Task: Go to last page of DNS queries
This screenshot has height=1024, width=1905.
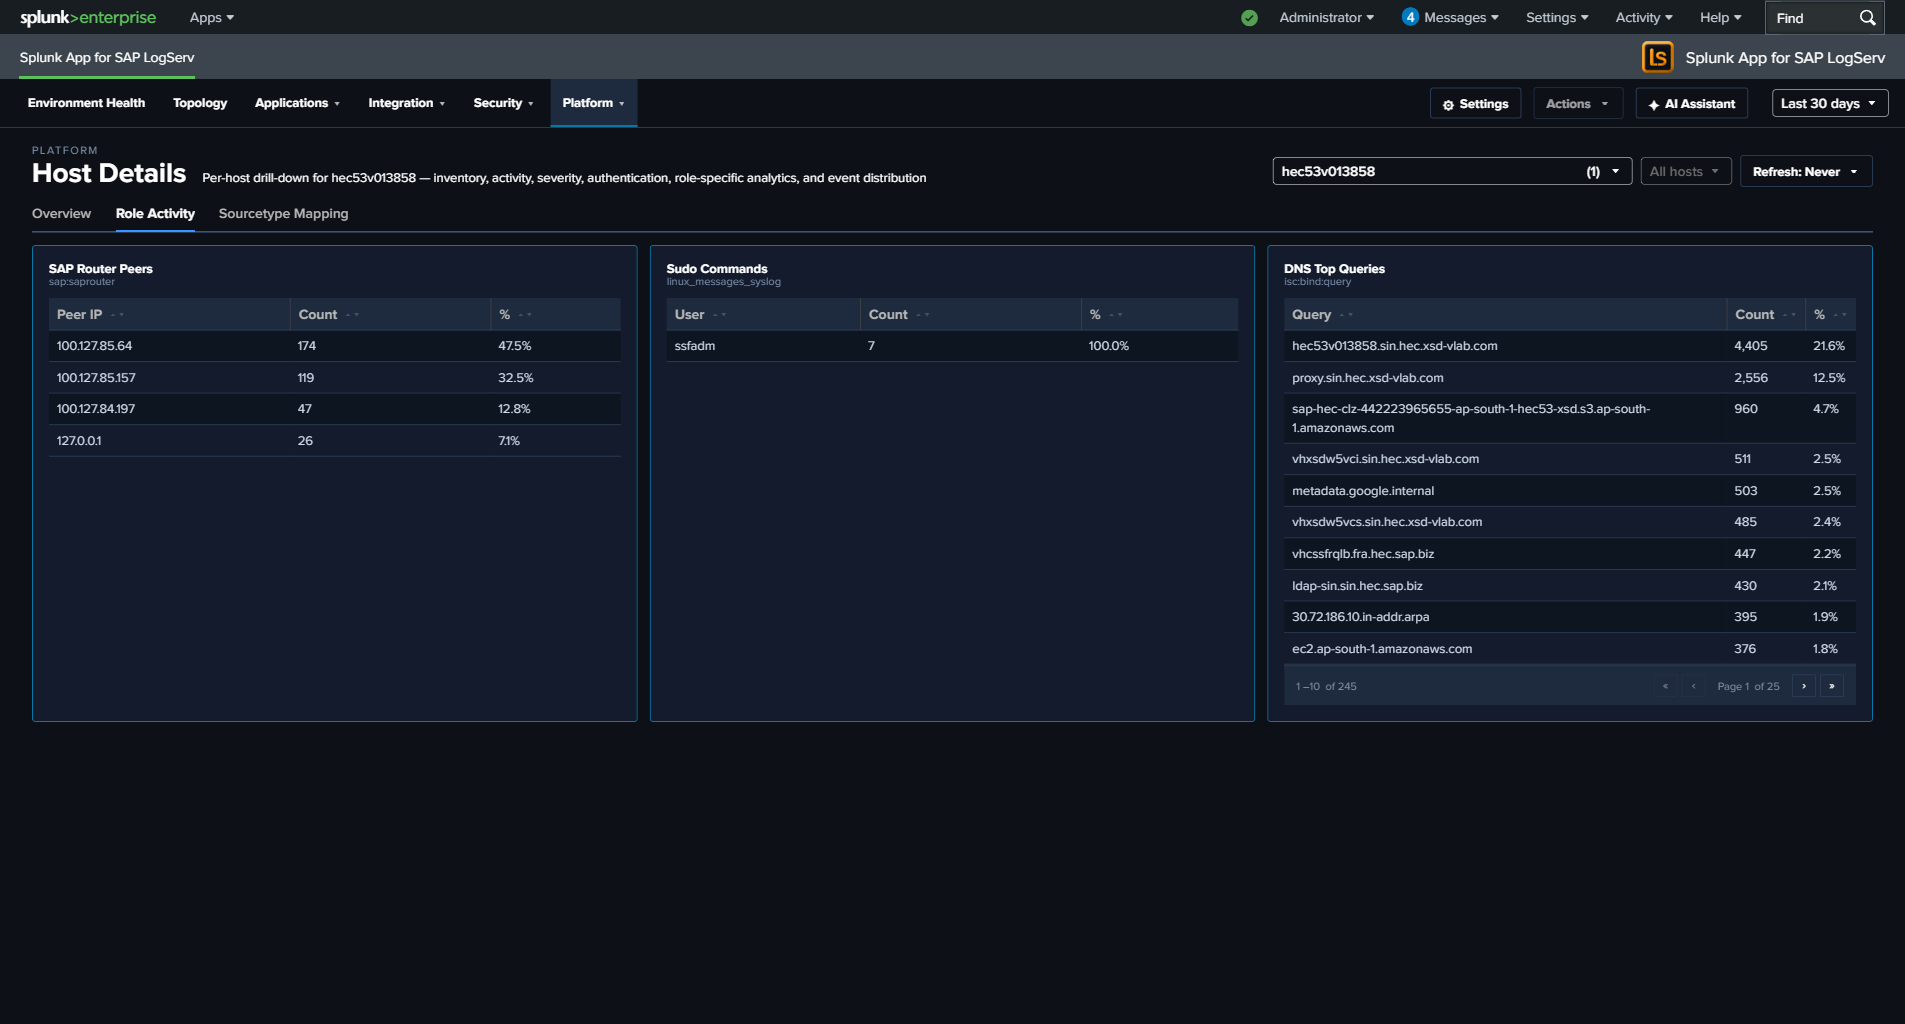Action: tap(1832, 686)
